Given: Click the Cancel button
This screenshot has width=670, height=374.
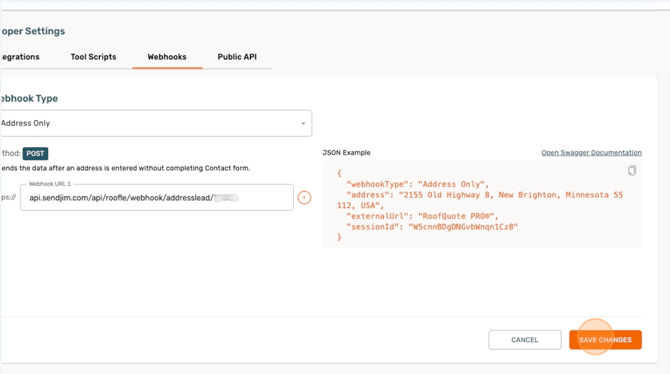Looking at the screenshot, I should [x=525, y=340].
